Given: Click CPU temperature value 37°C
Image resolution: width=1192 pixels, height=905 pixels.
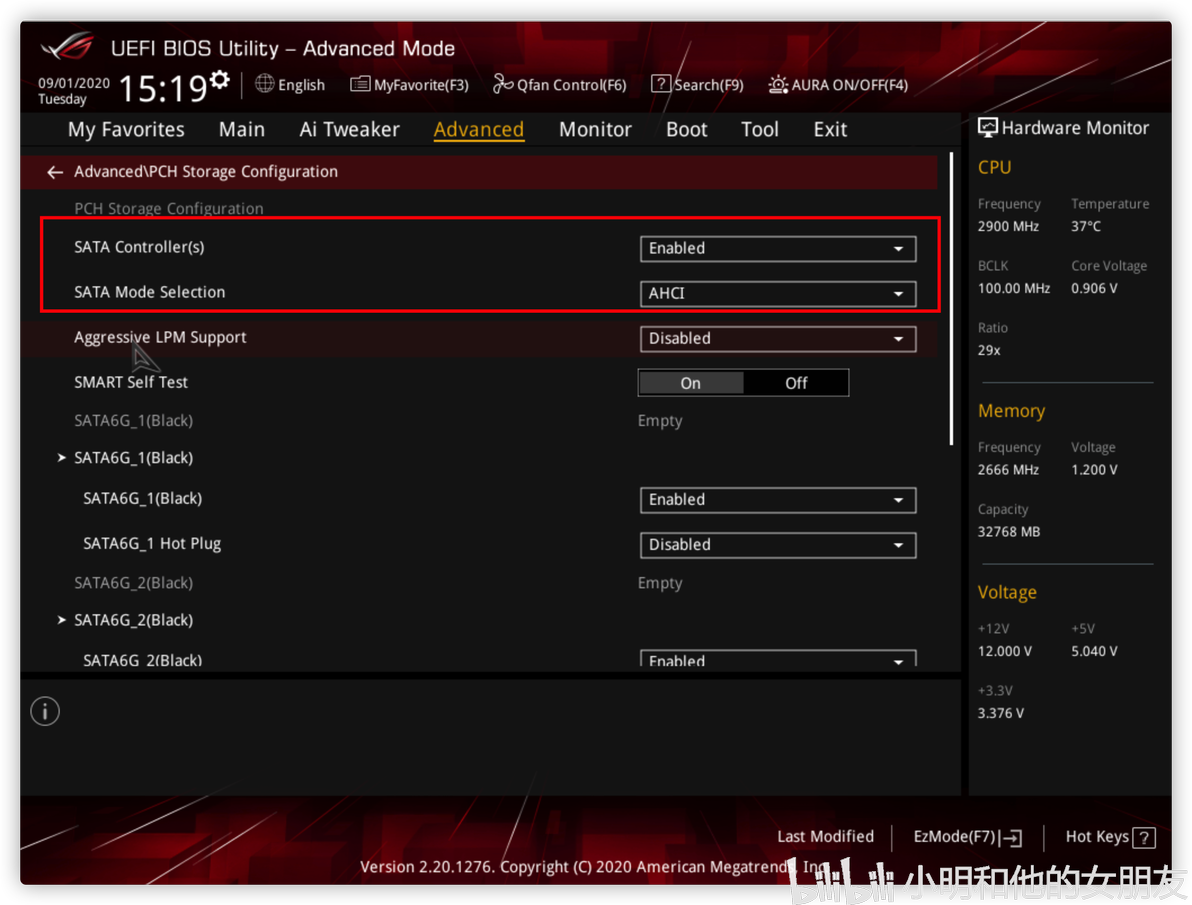Looking at the screenshot, I should point(1086,226).
